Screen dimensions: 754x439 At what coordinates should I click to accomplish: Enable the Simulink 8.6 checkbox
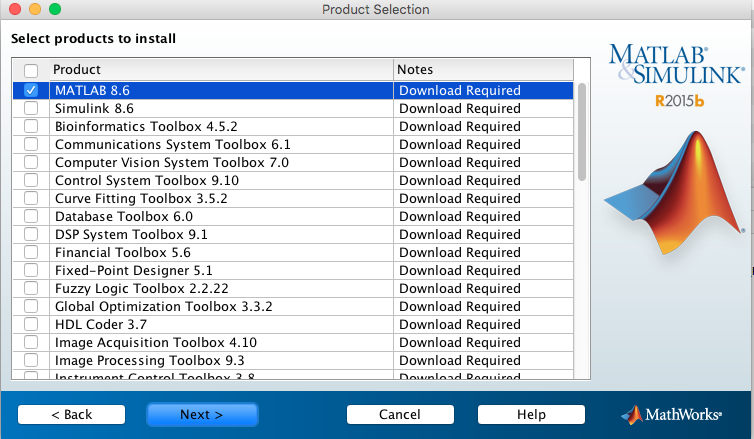(x=31, y=108)
